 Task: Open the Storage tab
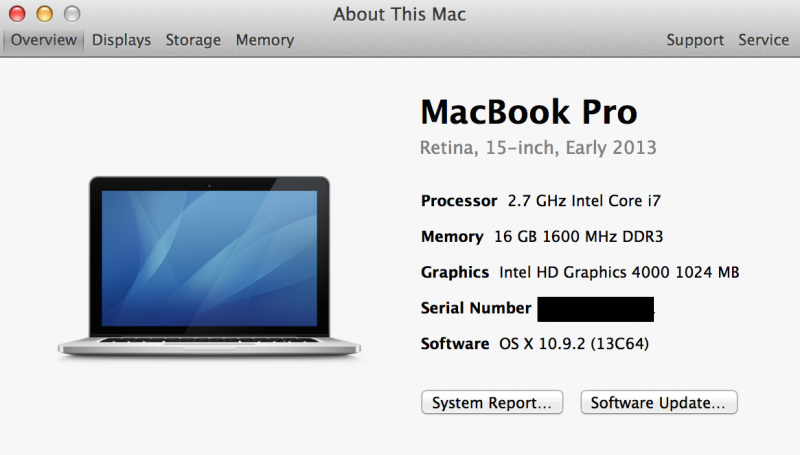[193, 40]
